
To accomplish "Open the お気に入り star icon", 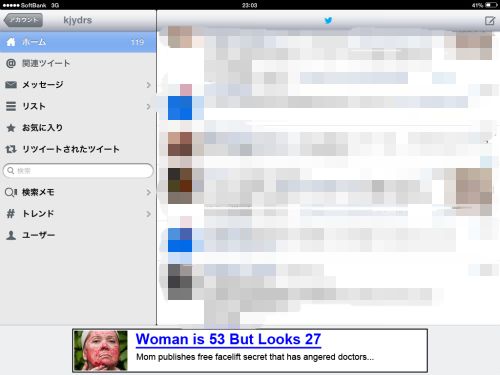I will (x=11, y=128).
